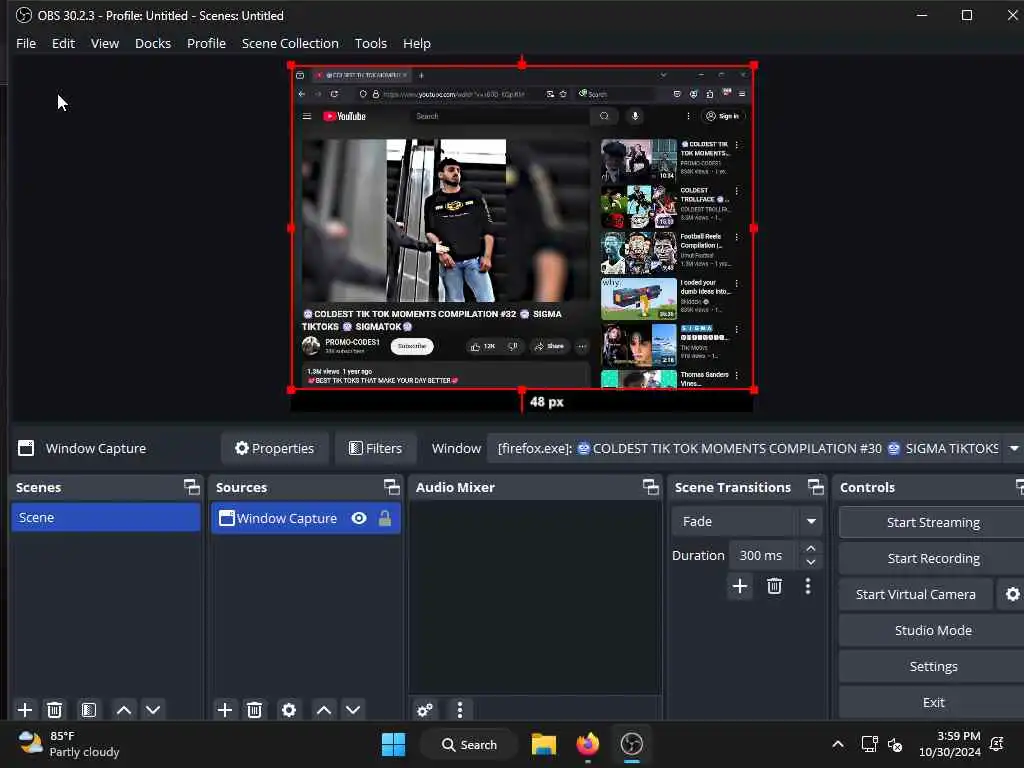Move scene up arrow in Scenes dock
The image size is (1024, 768).
(123, 710)
